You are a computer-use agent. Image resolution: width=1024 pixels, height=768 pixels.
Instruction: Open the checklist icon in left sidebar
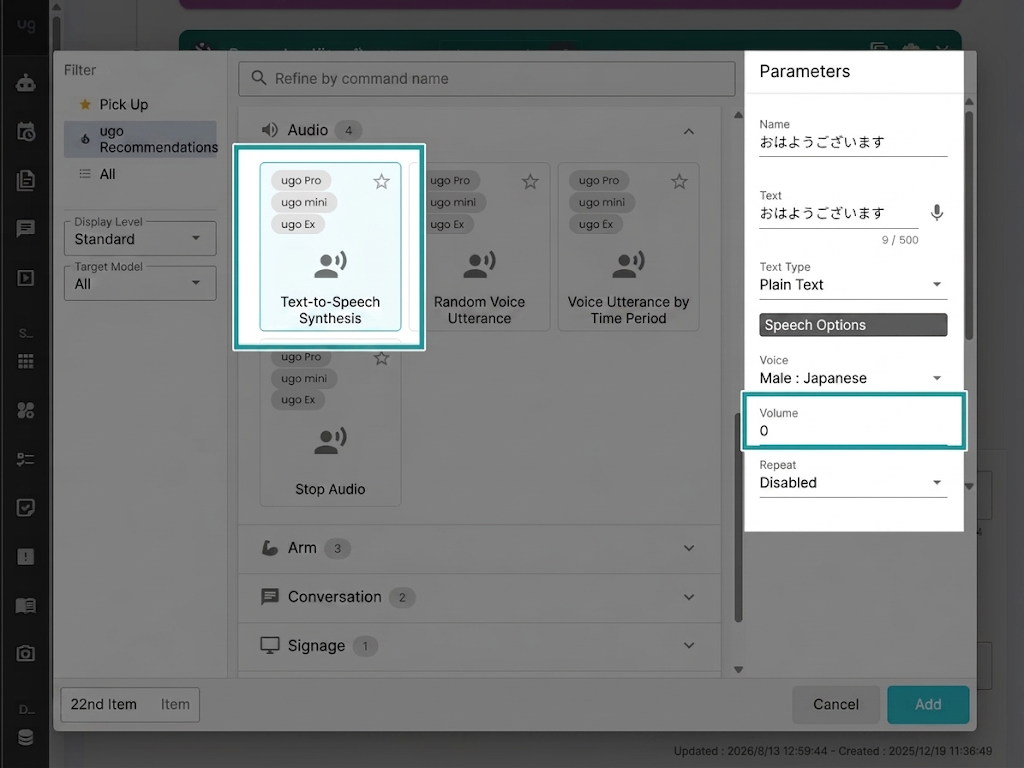[x=25, y=459]
